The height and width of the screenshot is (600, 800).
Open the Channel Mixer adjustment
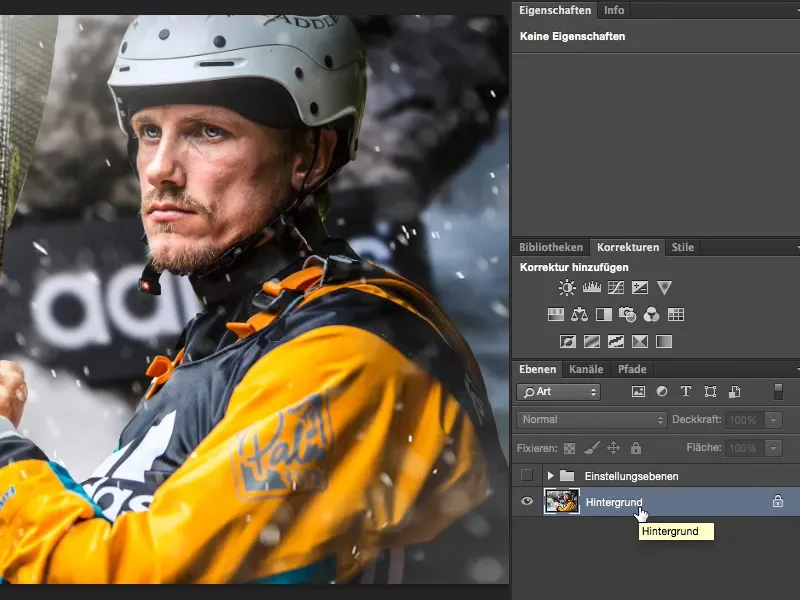651,314
